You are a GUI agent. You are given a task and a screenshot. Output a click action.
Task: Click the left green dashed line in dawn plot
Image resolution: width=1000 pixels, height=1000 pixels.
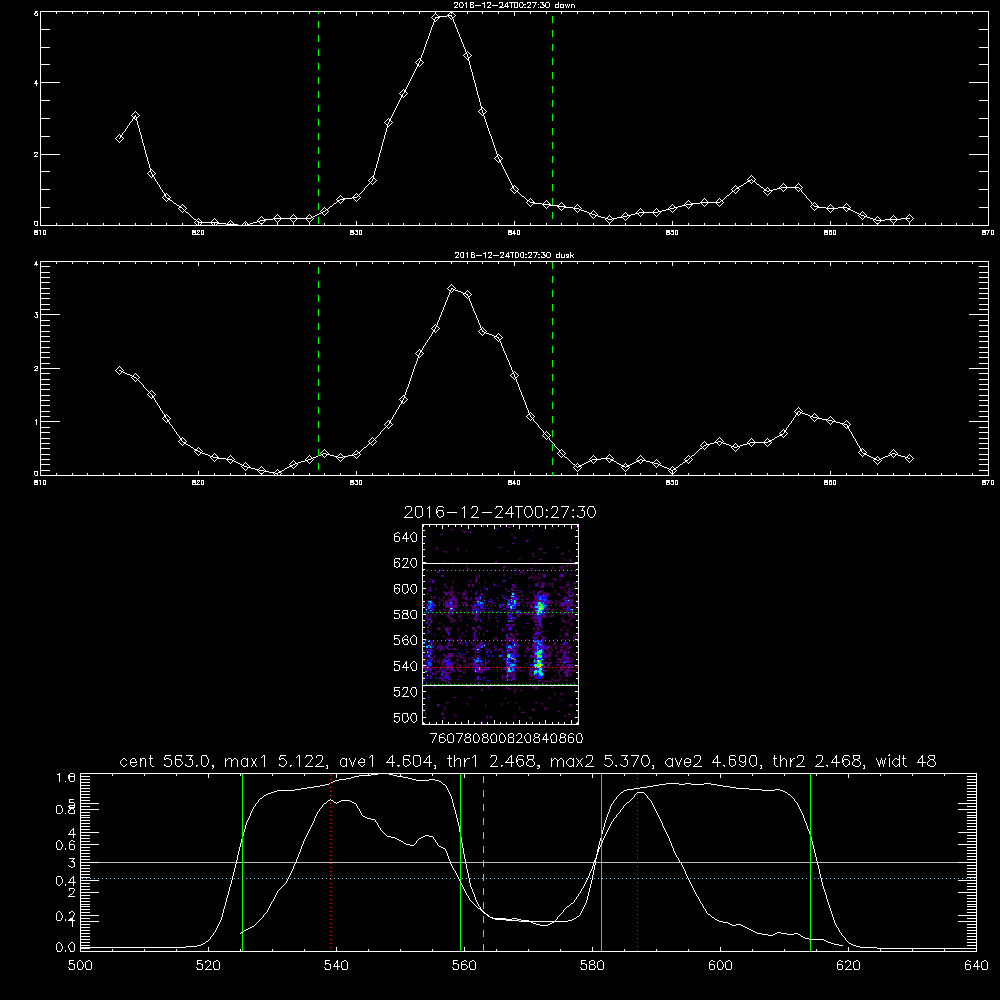[x=318, y=118]
